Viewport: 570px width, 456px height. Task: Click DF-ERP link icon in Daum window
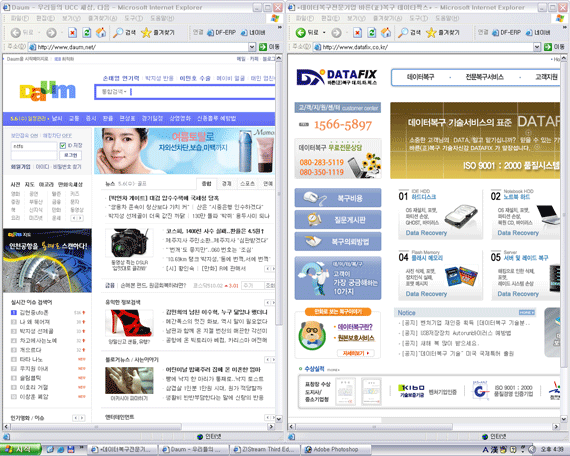pyautogui.click(x=210, y=33)
